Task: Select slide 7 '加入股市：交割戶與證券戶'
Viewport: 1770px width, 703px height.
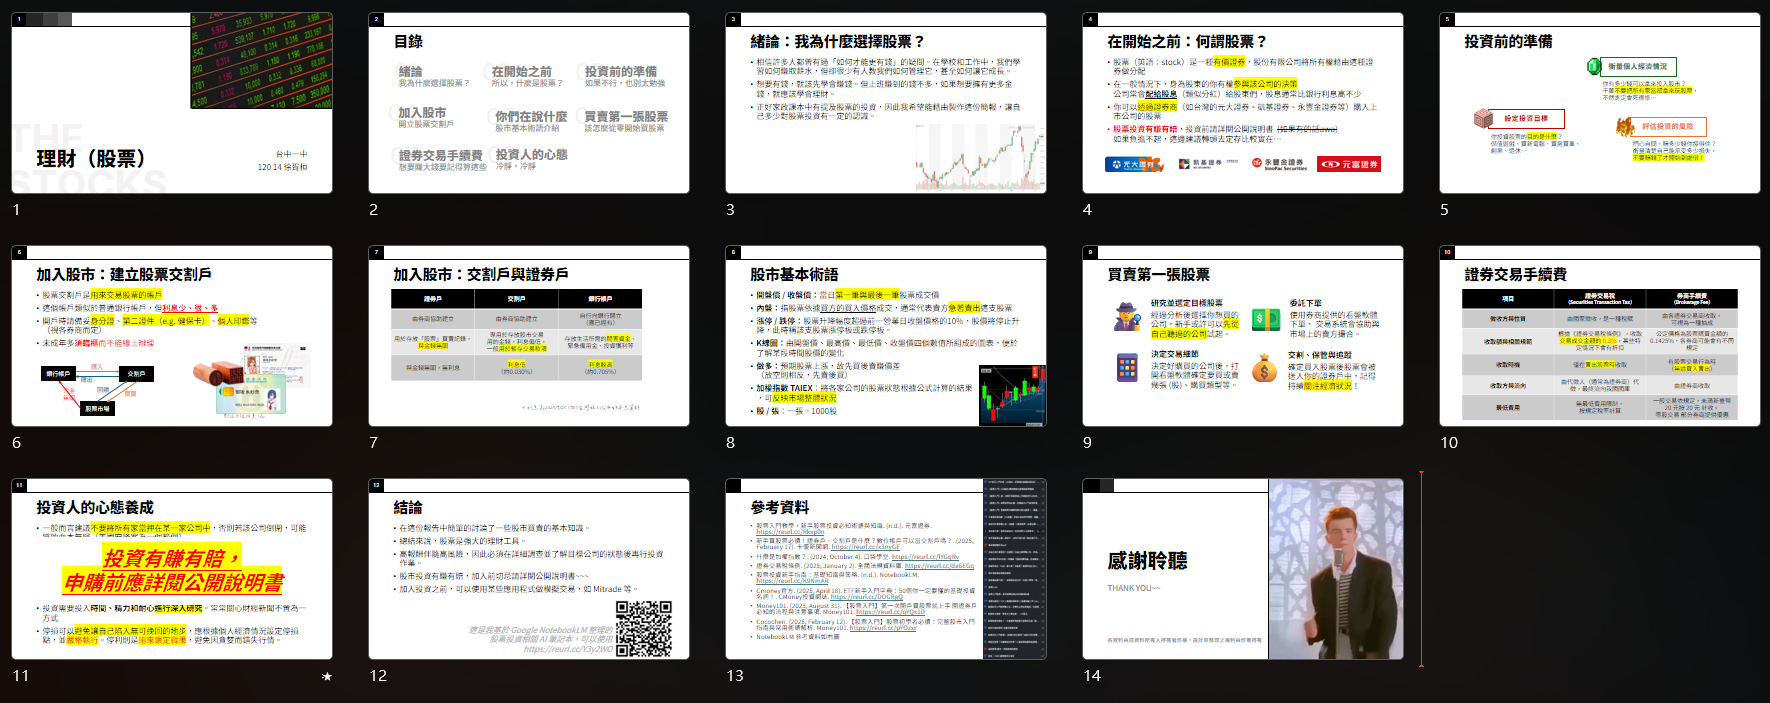Action: click(x=529, y=336)
